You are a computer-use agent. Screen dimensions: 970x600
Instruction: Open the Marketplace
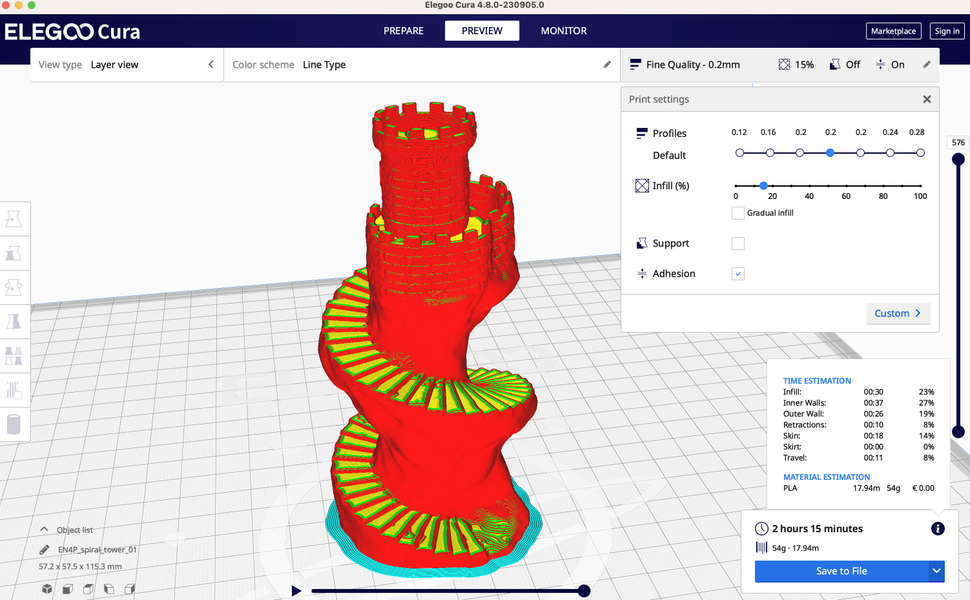893,31
